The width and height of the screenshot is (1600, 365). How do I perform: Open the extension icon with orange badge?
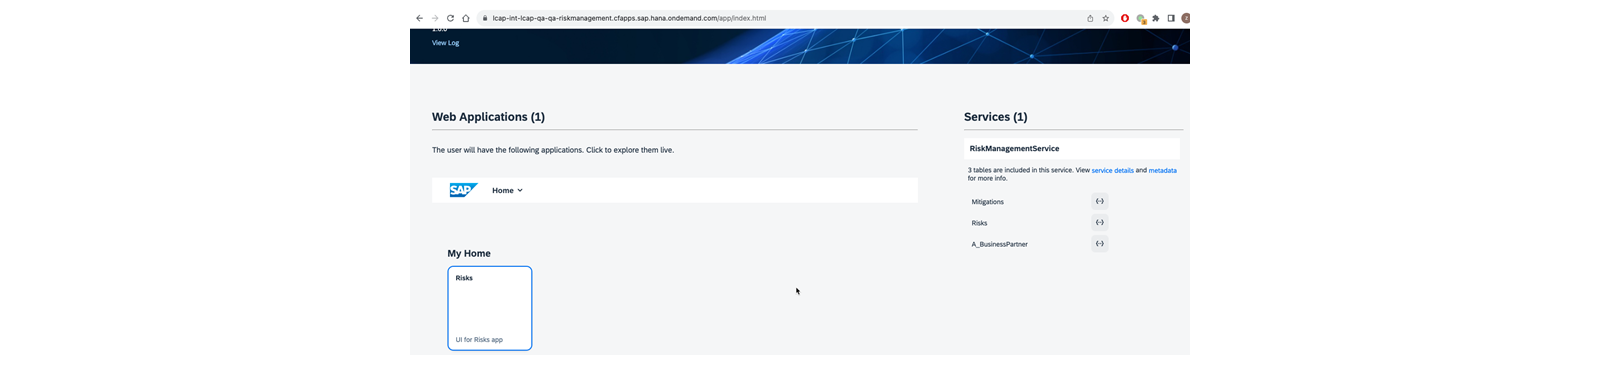pos(1141,18)
